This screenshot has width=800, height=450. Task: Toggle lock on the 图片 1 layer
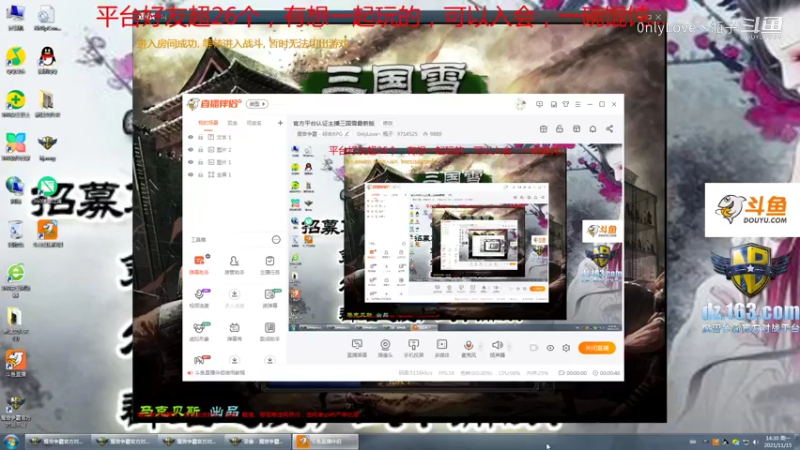pos(201,162)
